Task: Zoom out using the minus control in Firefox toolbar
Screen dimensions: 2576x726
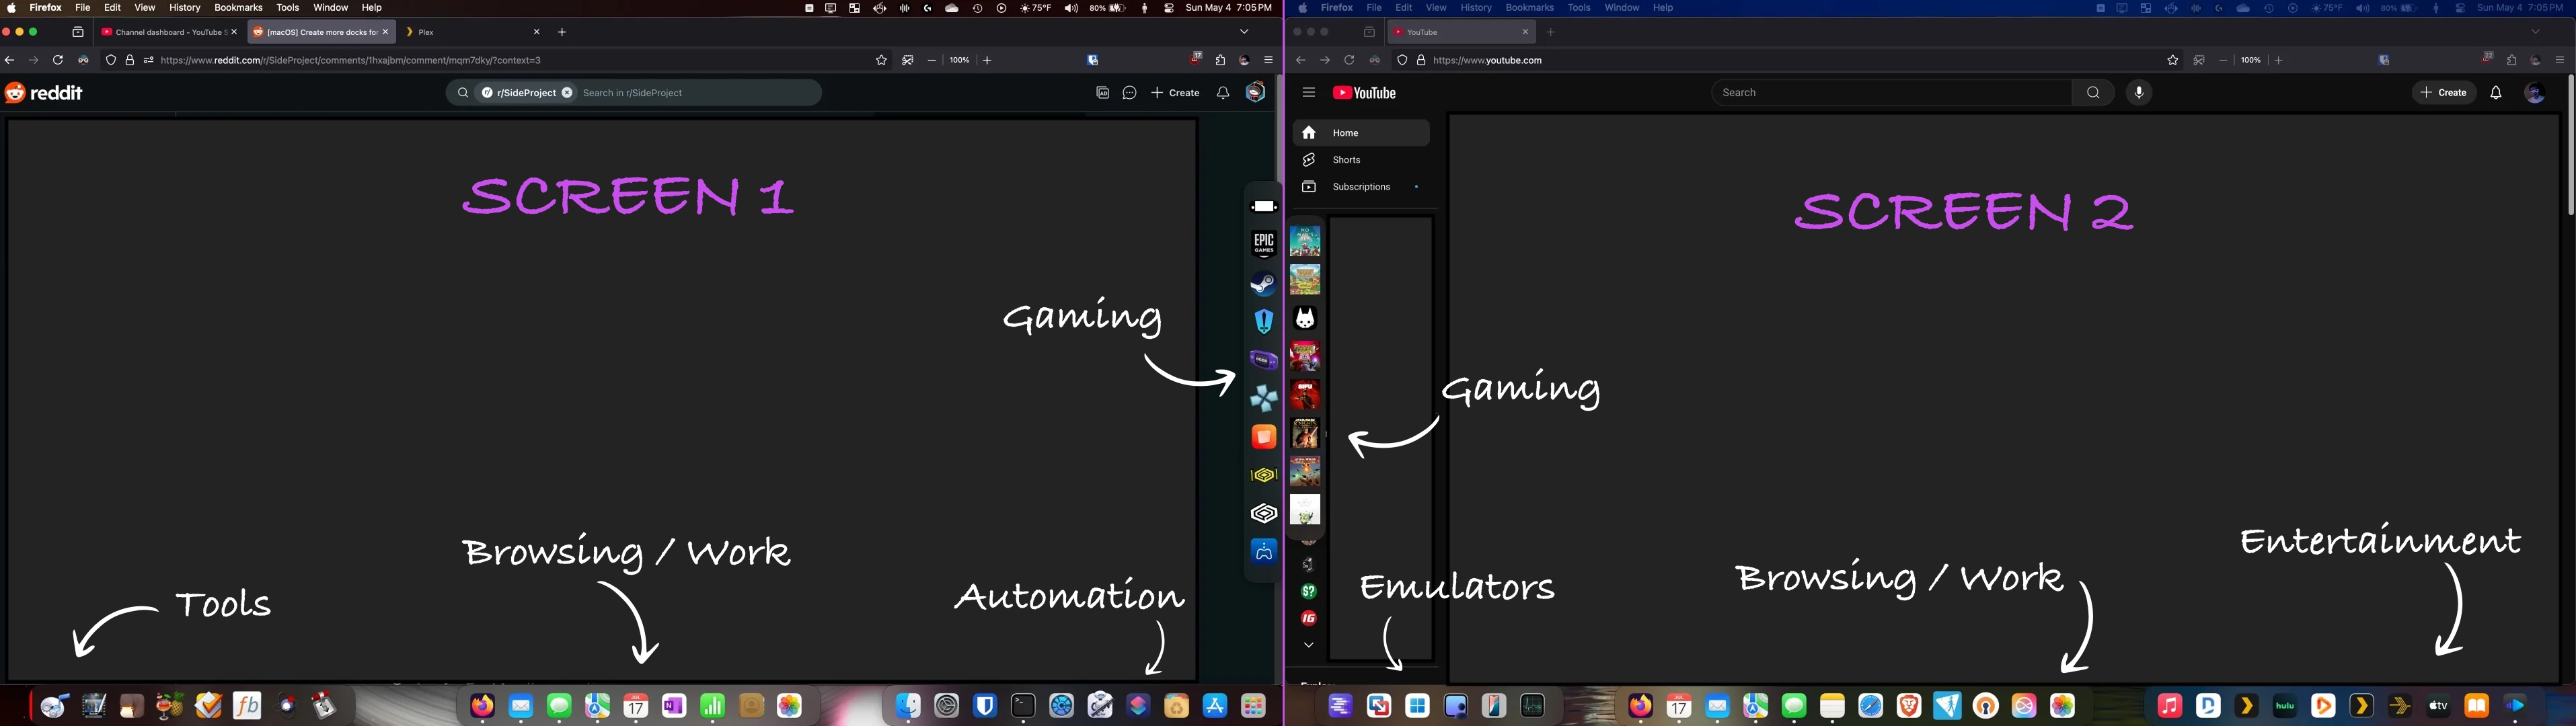Action: tap(931, 60)
